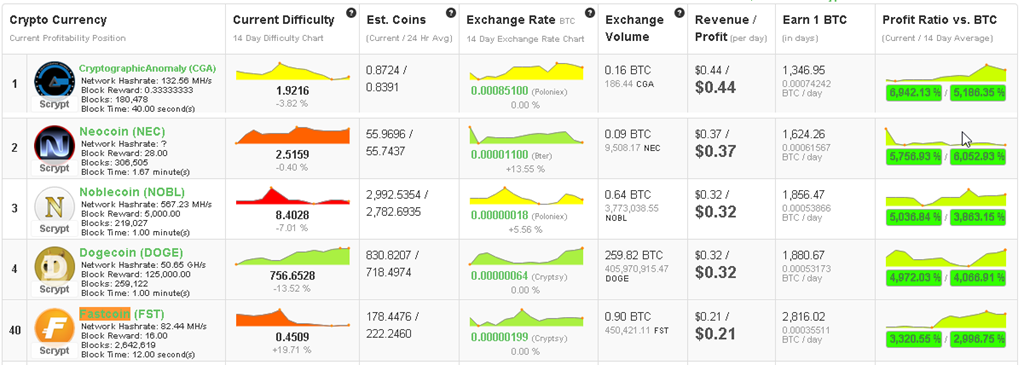This screenshot has width=1024, height=365.
Task: Click the 6,942.13 % profit ratio badge
Action: click(x=914, y=93)
